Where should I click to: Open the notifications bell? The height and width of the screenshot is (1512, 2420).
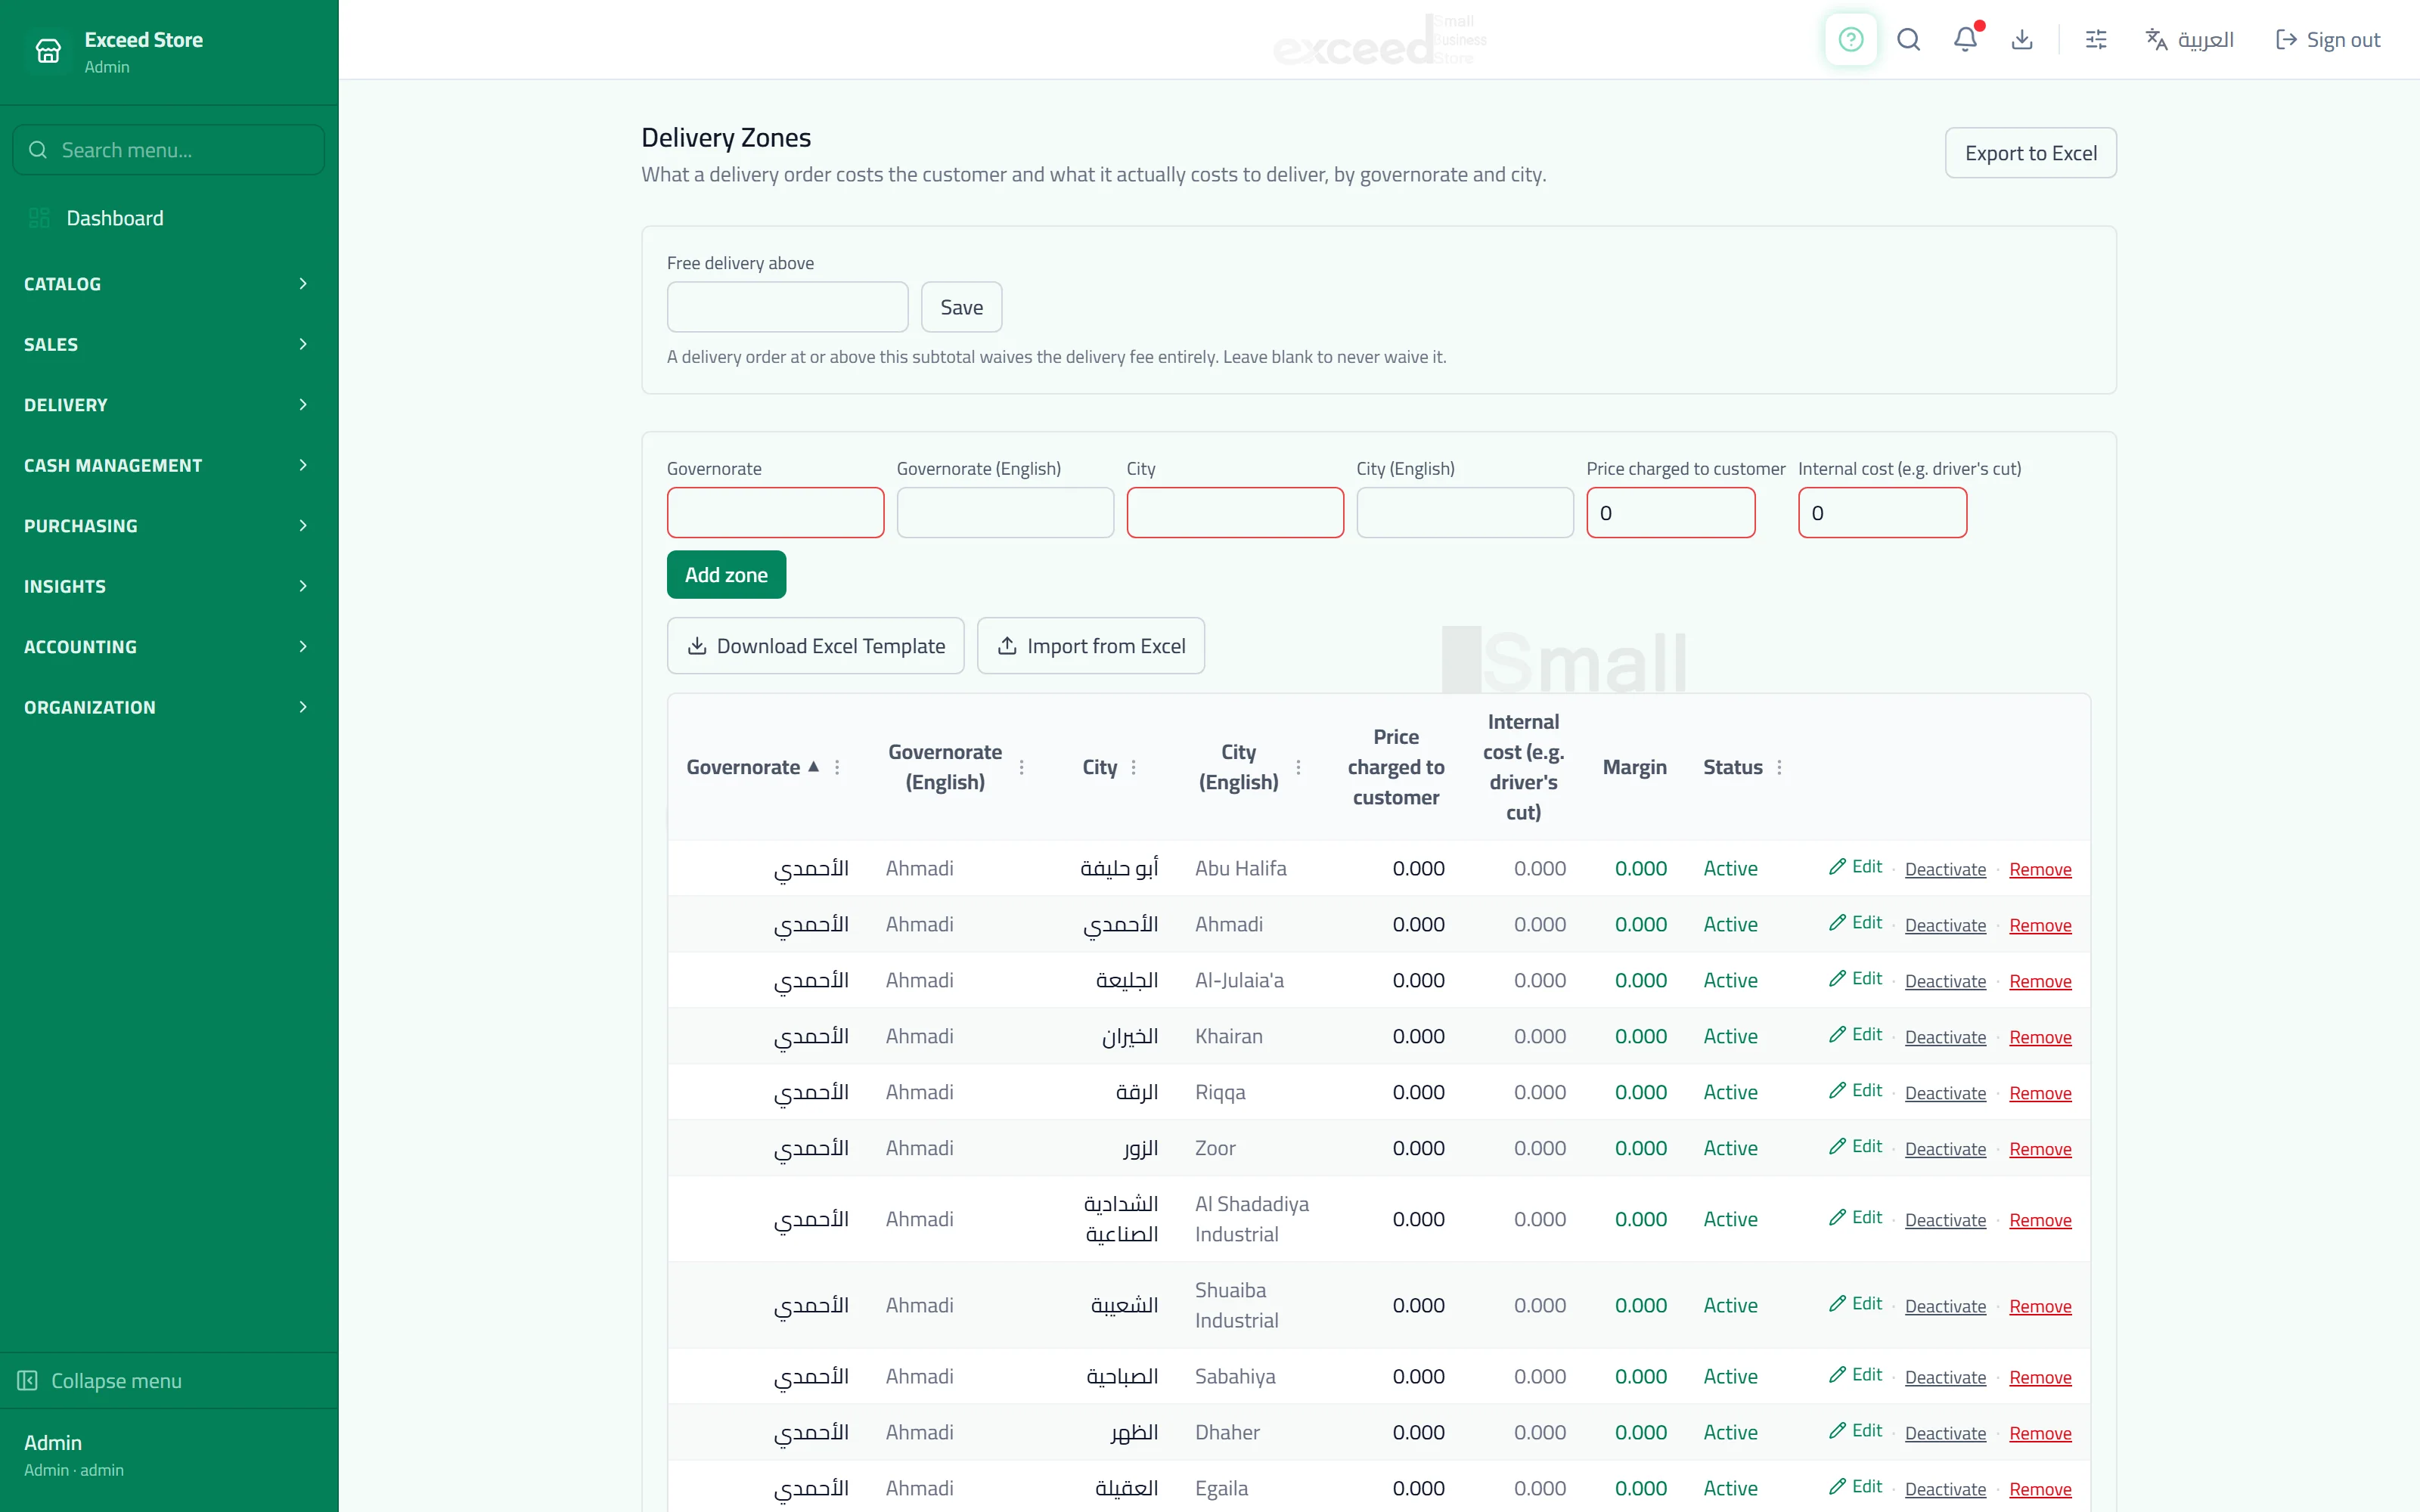pos(1965,39)
